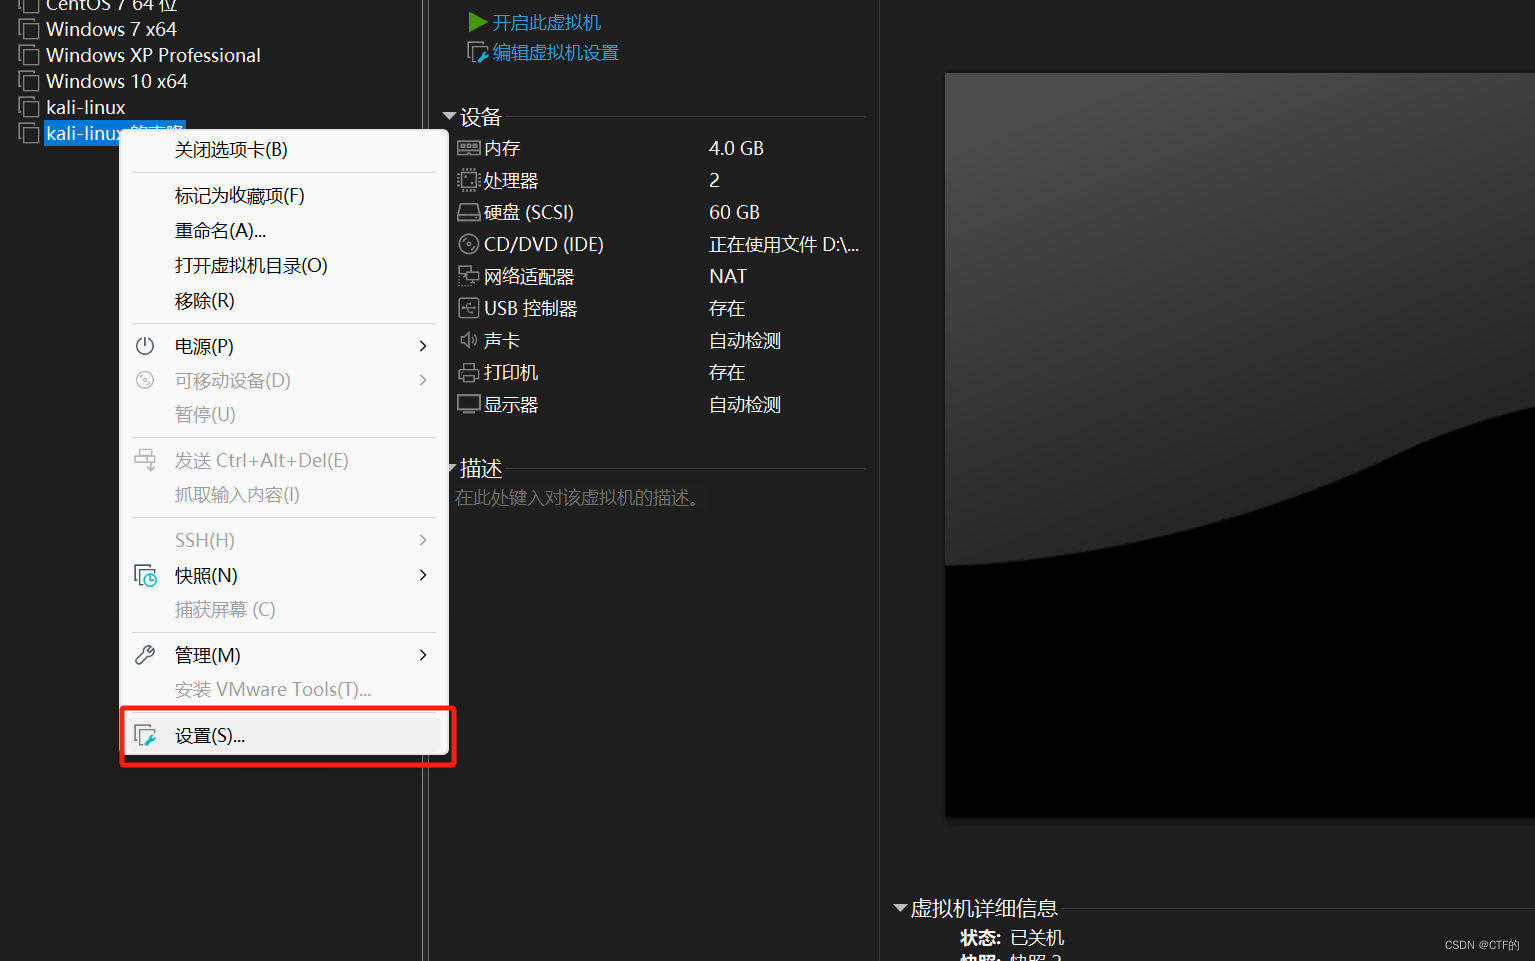Image resolution: width=1535 pixels, height=961 pixels.
Task: Click the removable devices disc icon
Action: click(x=145, y=380)
